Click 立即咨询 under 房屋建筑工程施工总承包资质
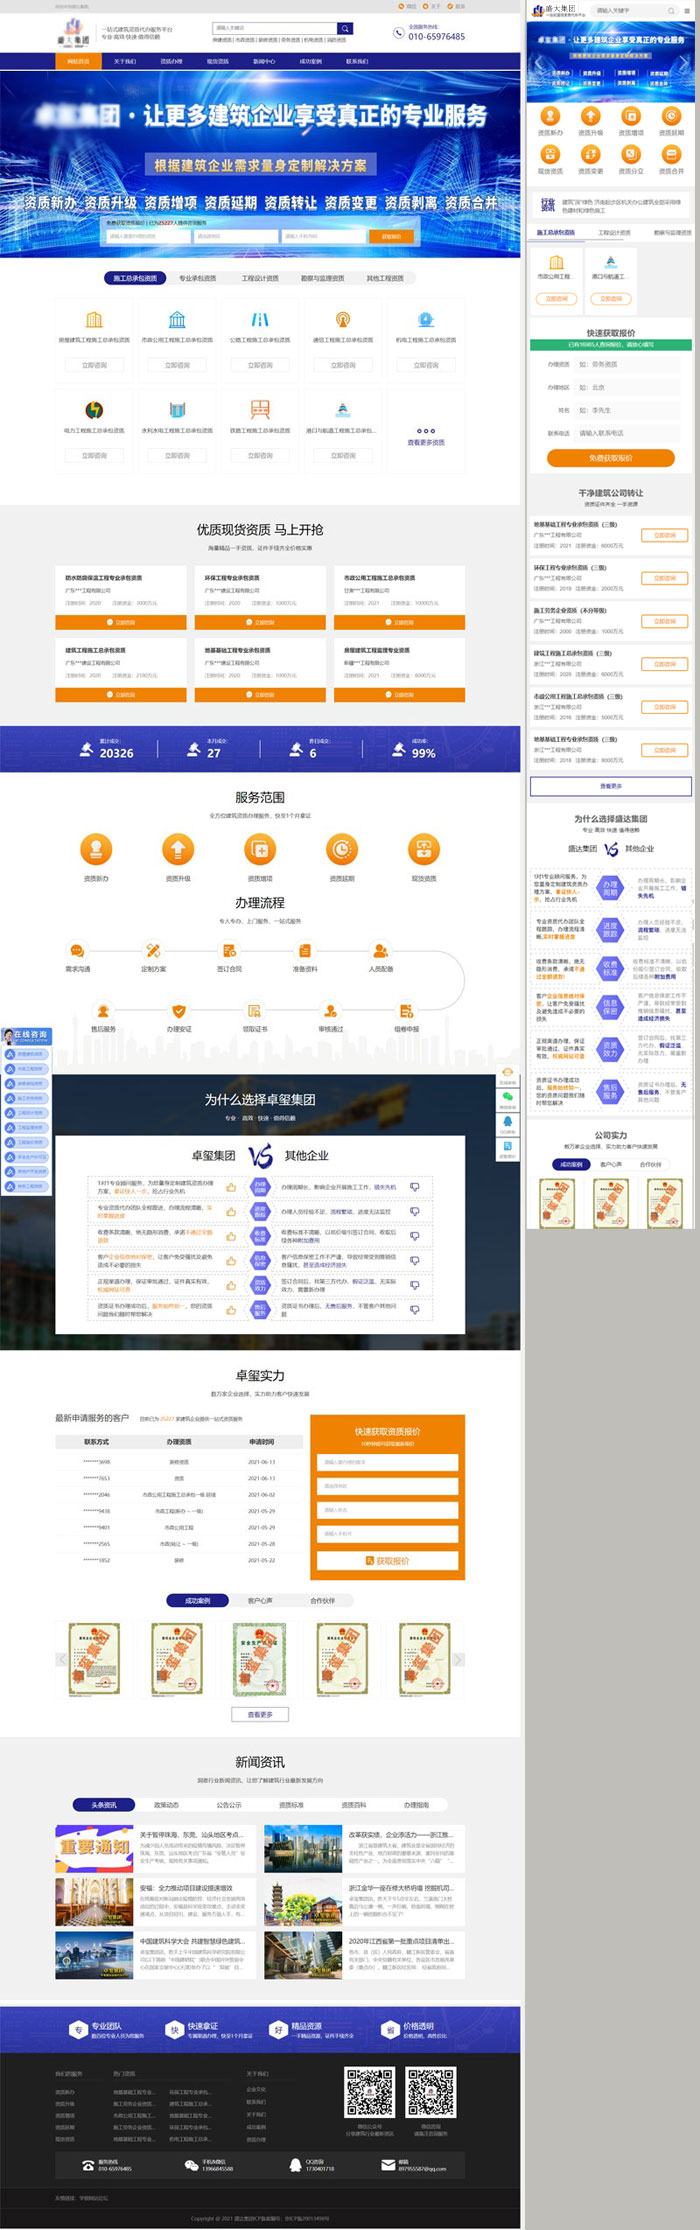Screen dimensions: 700x2230 tap(94, 365)
